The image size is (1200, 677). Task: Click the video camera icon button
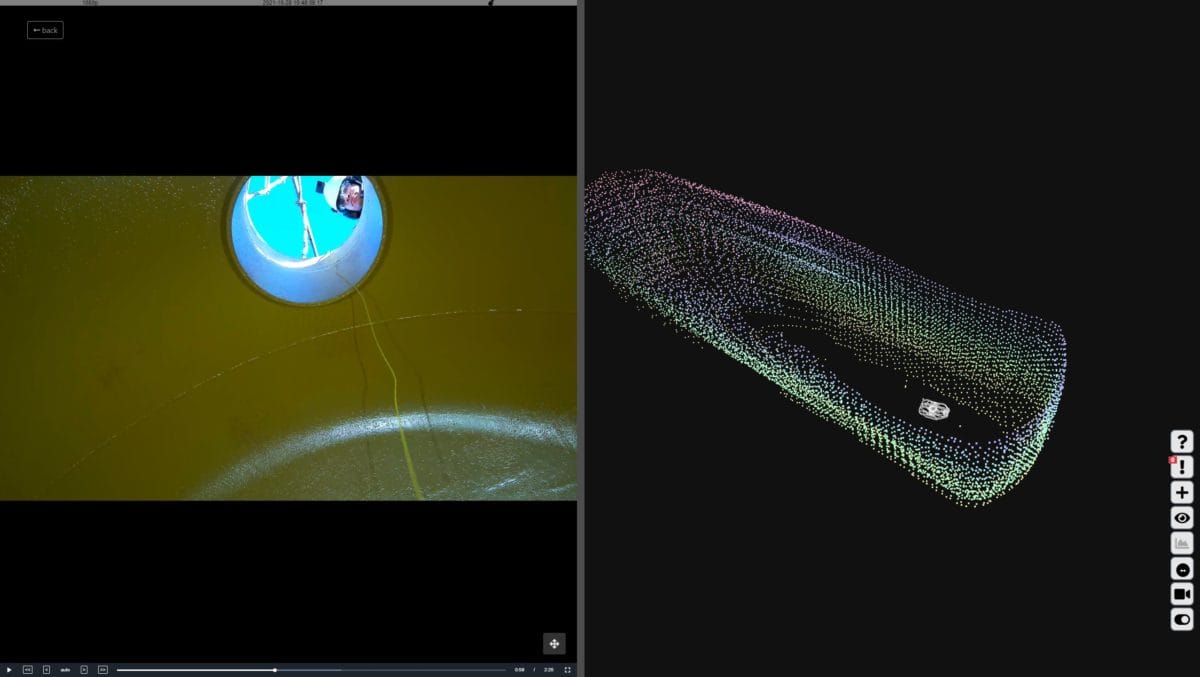(1182, 594)
